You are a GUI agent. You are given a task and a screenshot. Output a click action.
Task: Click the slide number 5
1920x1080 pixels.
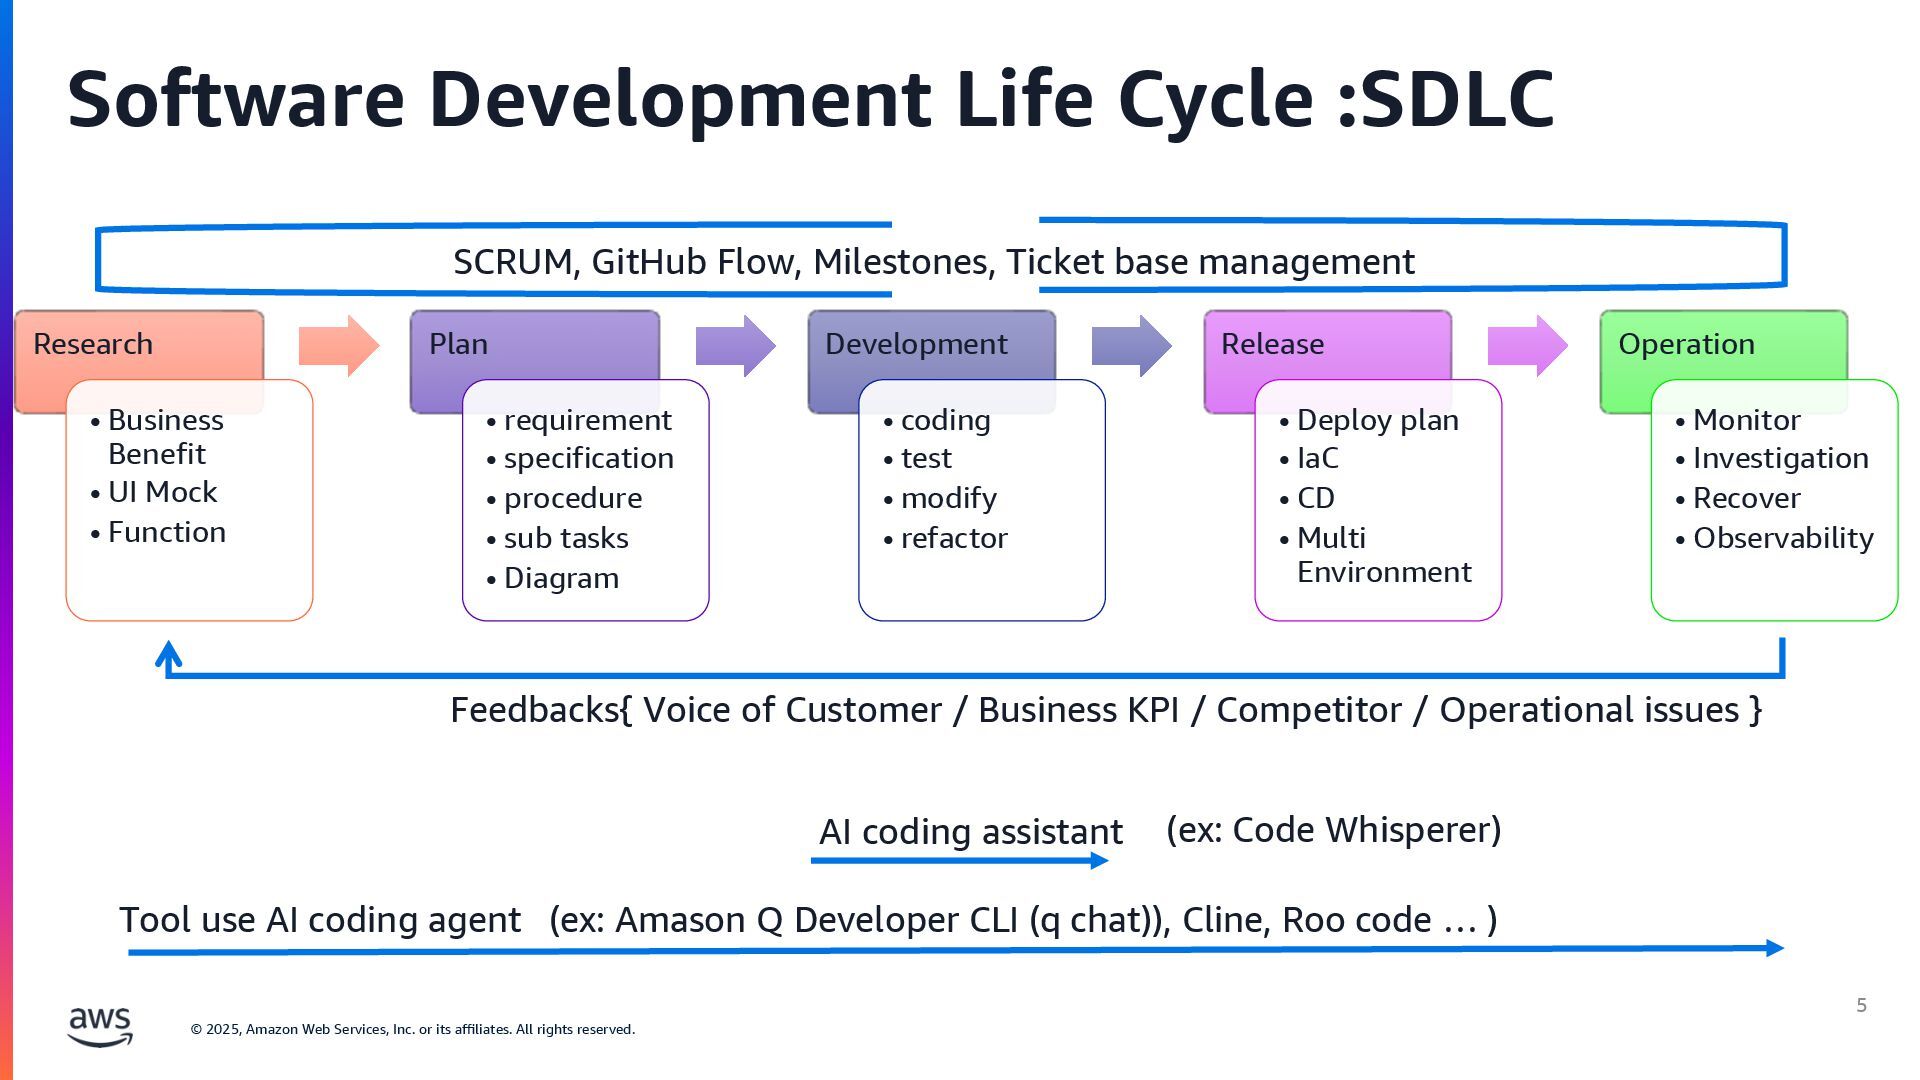coord(1861,1005)
